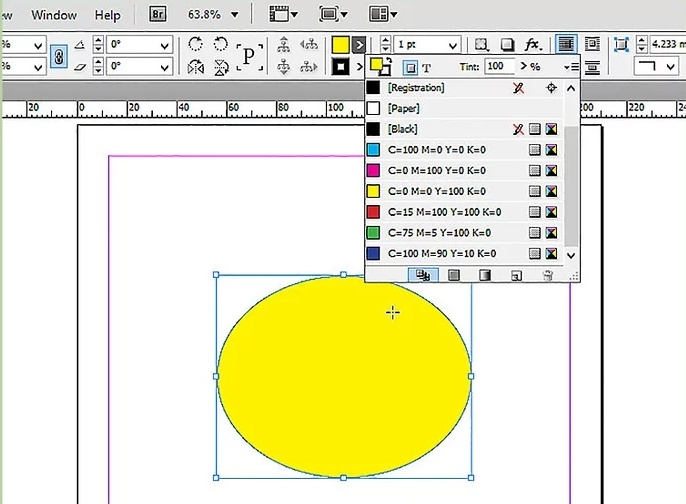686x504 pixels.
Task: Toggle Formatting affects text T button
Action: (427, 68)
